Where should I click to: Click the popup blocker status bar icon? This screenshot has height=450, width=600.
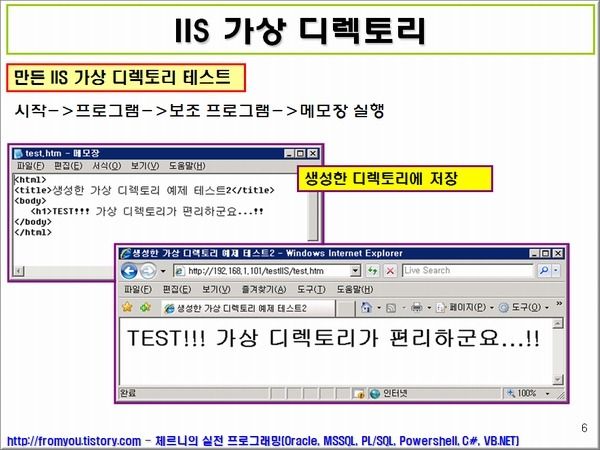pyautogui.click(x=359, y=393)
